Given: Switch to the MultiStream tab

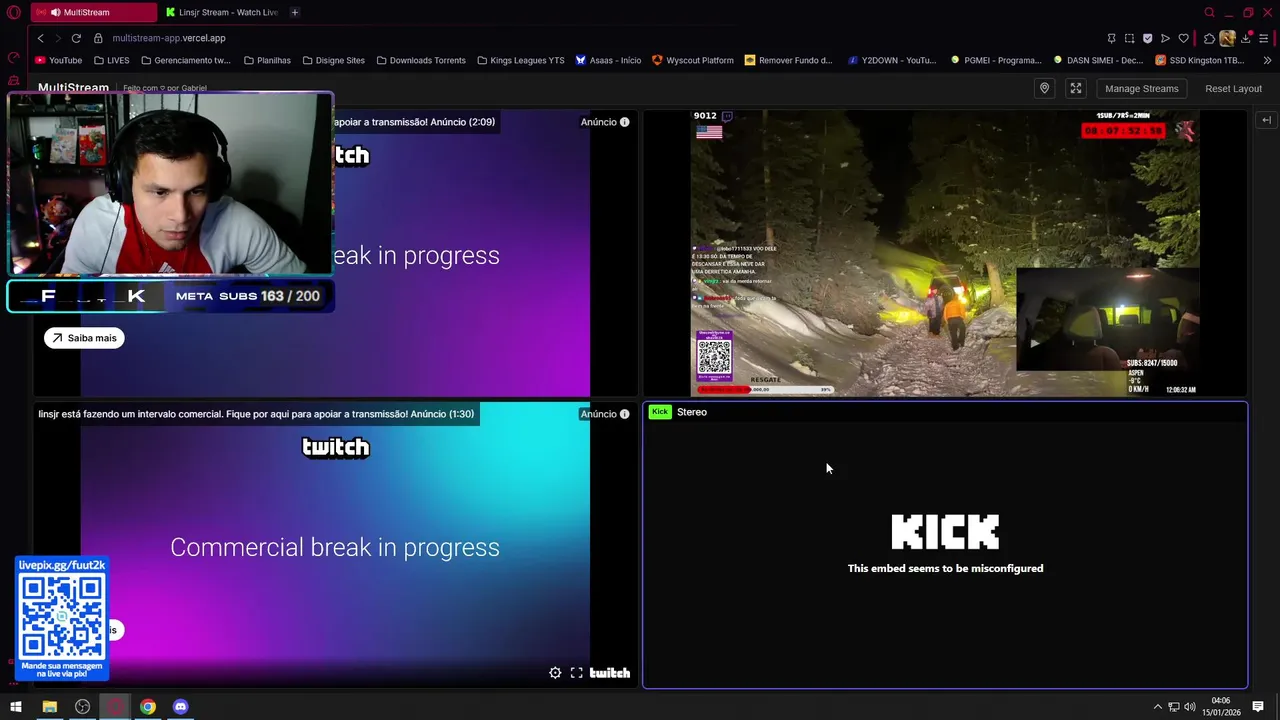Looking at the screenshot, I should click(93, 12).
